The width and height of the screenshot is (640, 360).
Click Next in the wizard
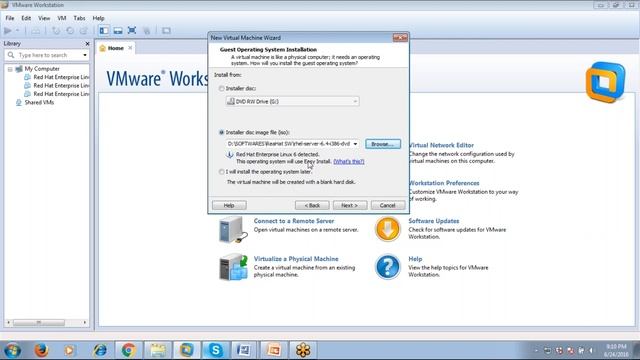[x=350, y=205]
